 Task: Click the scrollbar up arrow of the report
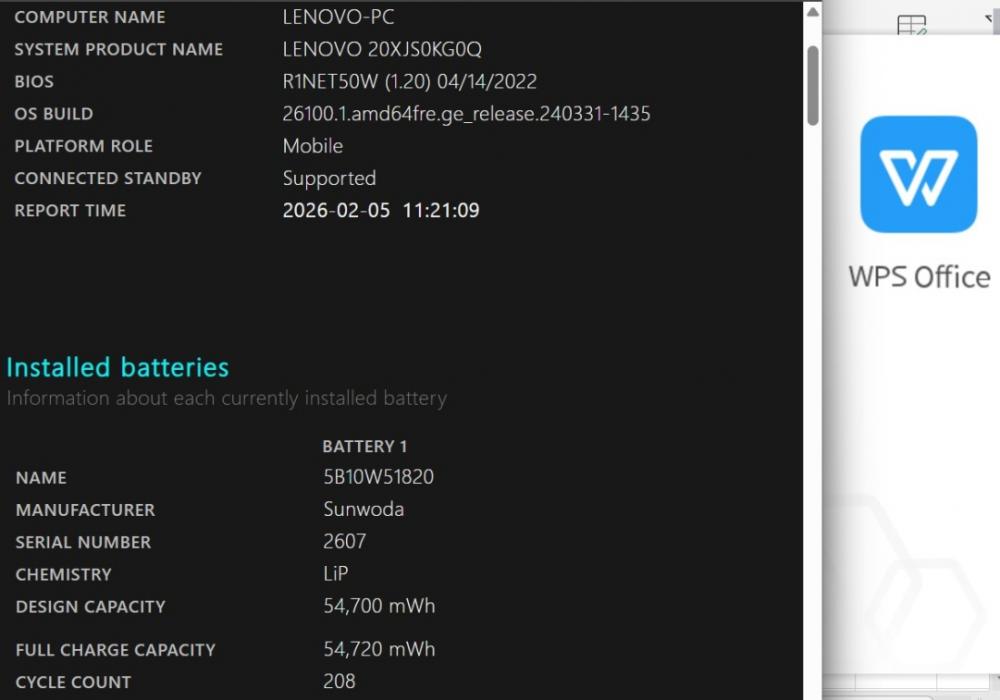pos(812,12)
